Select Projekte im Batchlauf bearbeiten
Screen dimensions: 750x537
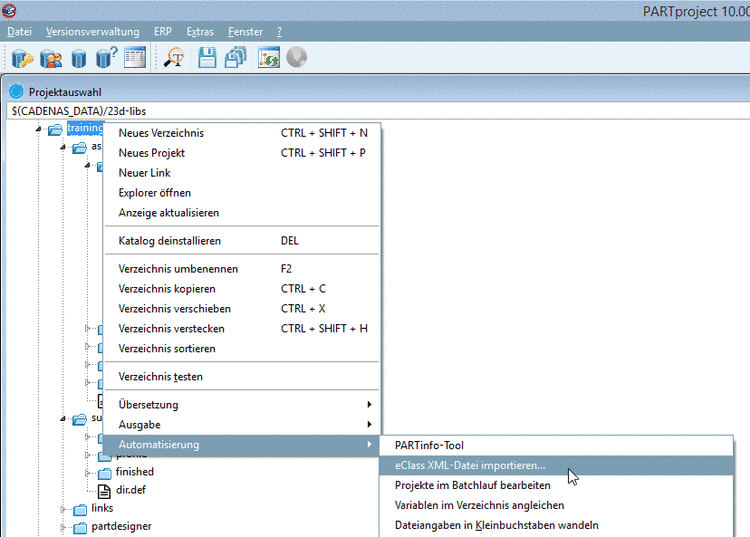tap(556, 485)
